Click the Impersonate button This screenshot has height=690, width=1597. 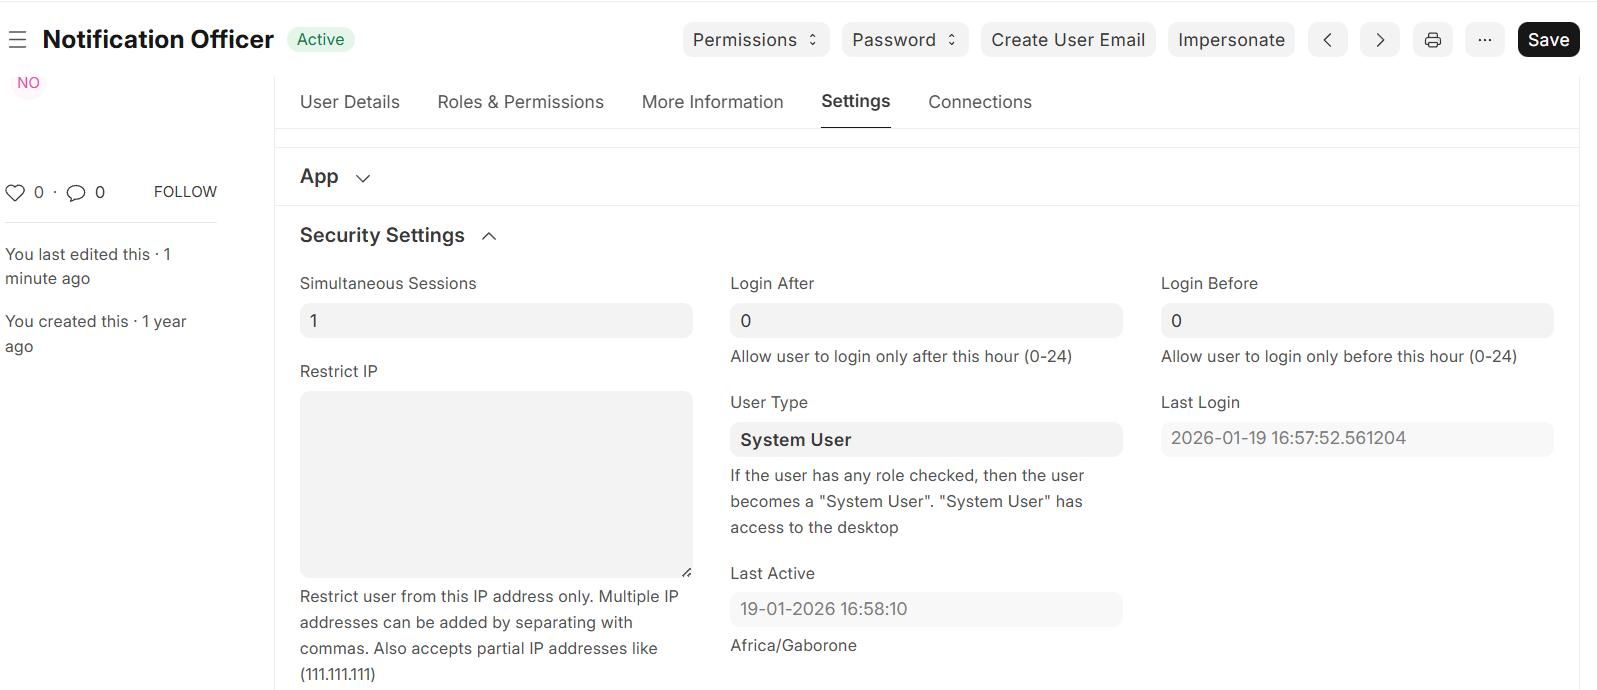(x=1230, y=40)
